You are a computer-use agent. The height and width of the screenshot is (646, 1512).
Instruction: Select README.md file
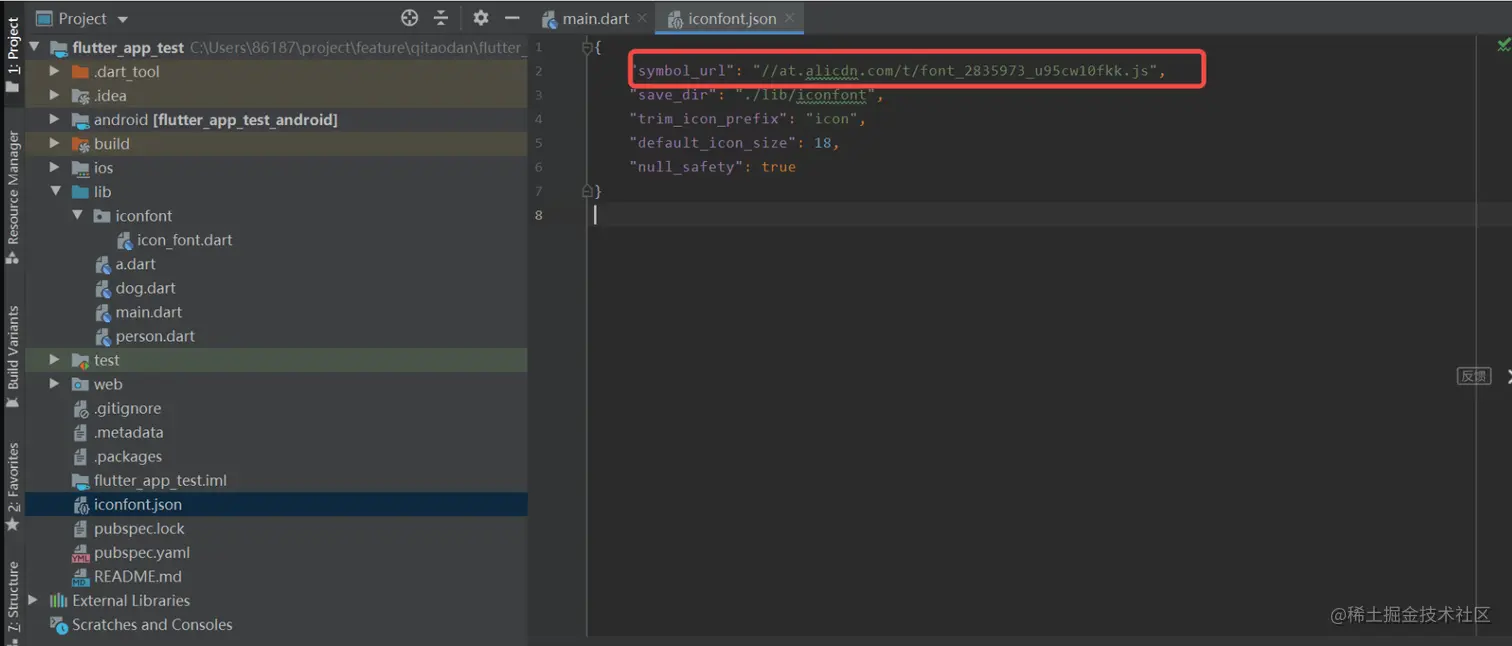(137, 576)
